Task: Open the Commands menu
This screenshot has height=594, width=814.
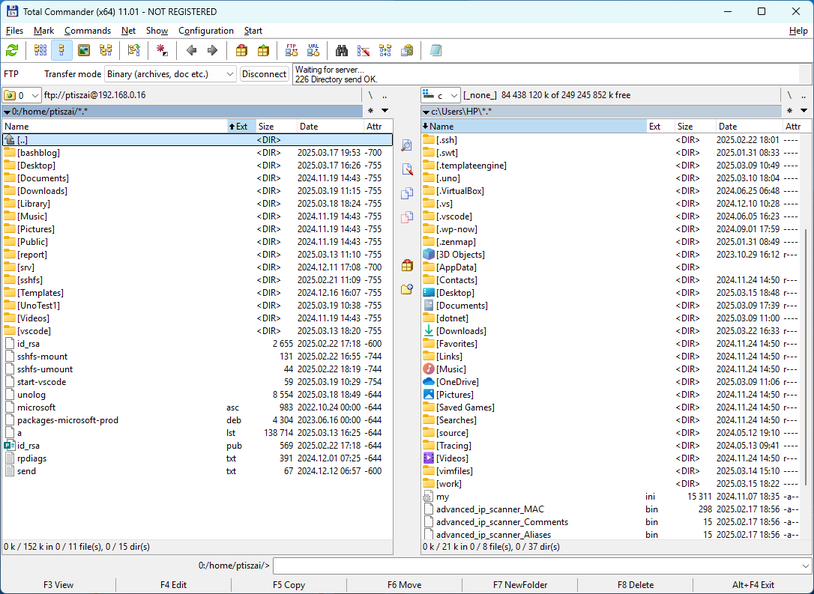Action: point(87,31)
